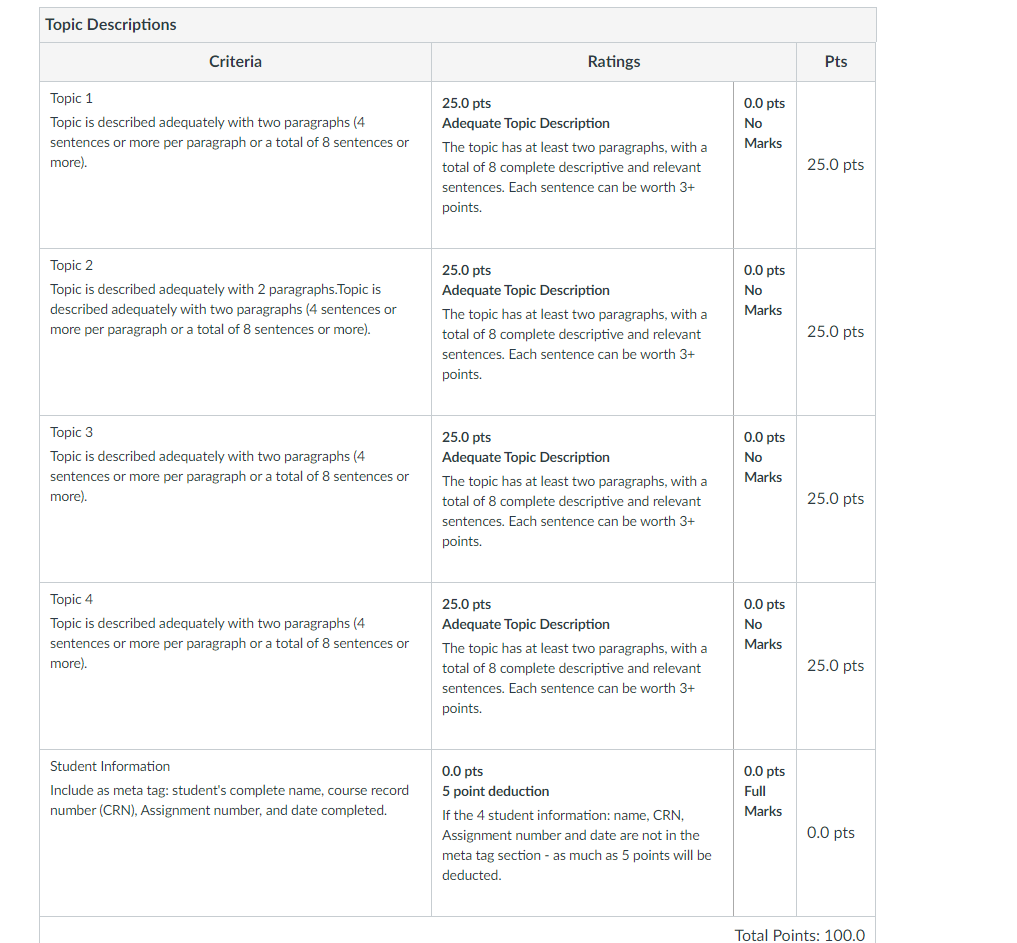Select Adequate Topic Description rating for Topic 4

(x=582, y=666)
